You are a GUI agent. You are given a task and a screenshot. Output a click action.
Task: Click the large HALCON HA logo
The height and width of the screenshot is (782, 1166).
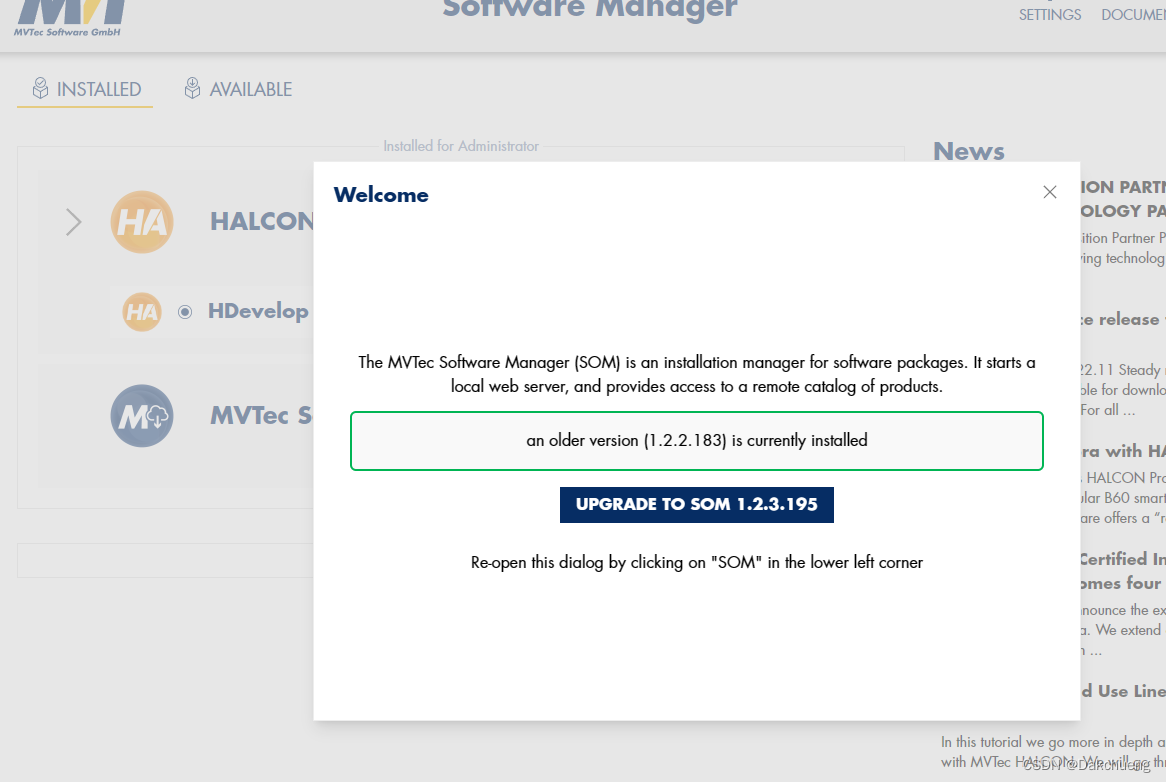point(142,222)
